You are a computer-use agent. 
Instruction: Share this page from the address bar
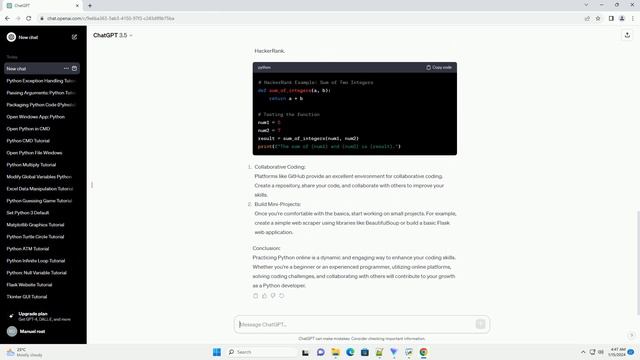[x=587, y=18]
